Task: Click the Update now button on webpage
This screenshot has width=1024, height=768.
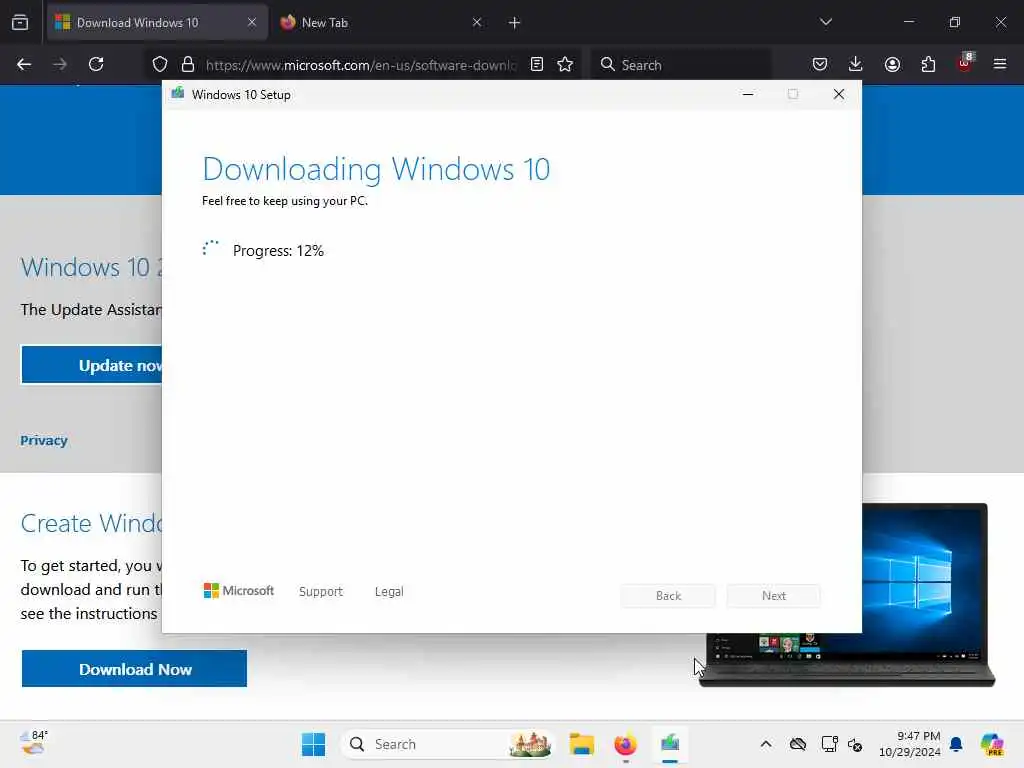Action: click(91, 365)
